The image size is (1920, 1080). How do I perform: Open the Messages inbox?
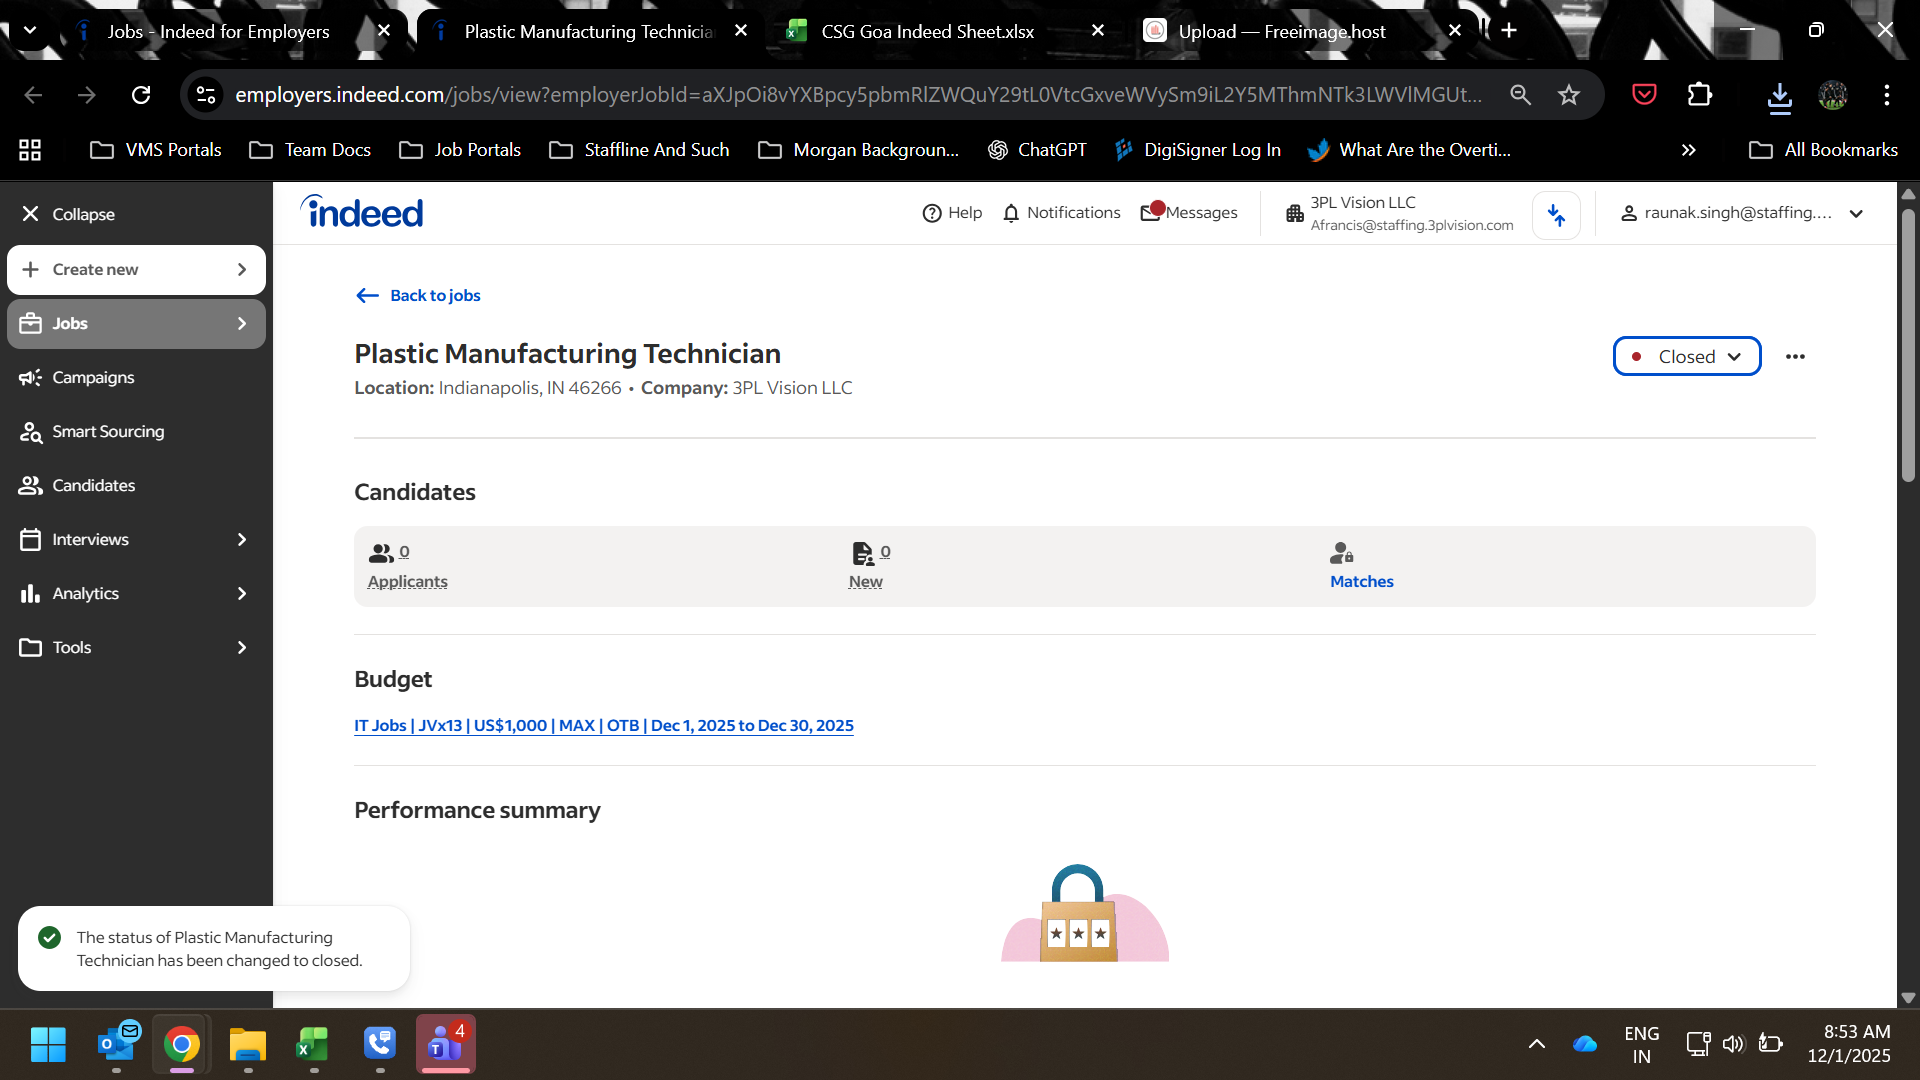click(1189, 213)
